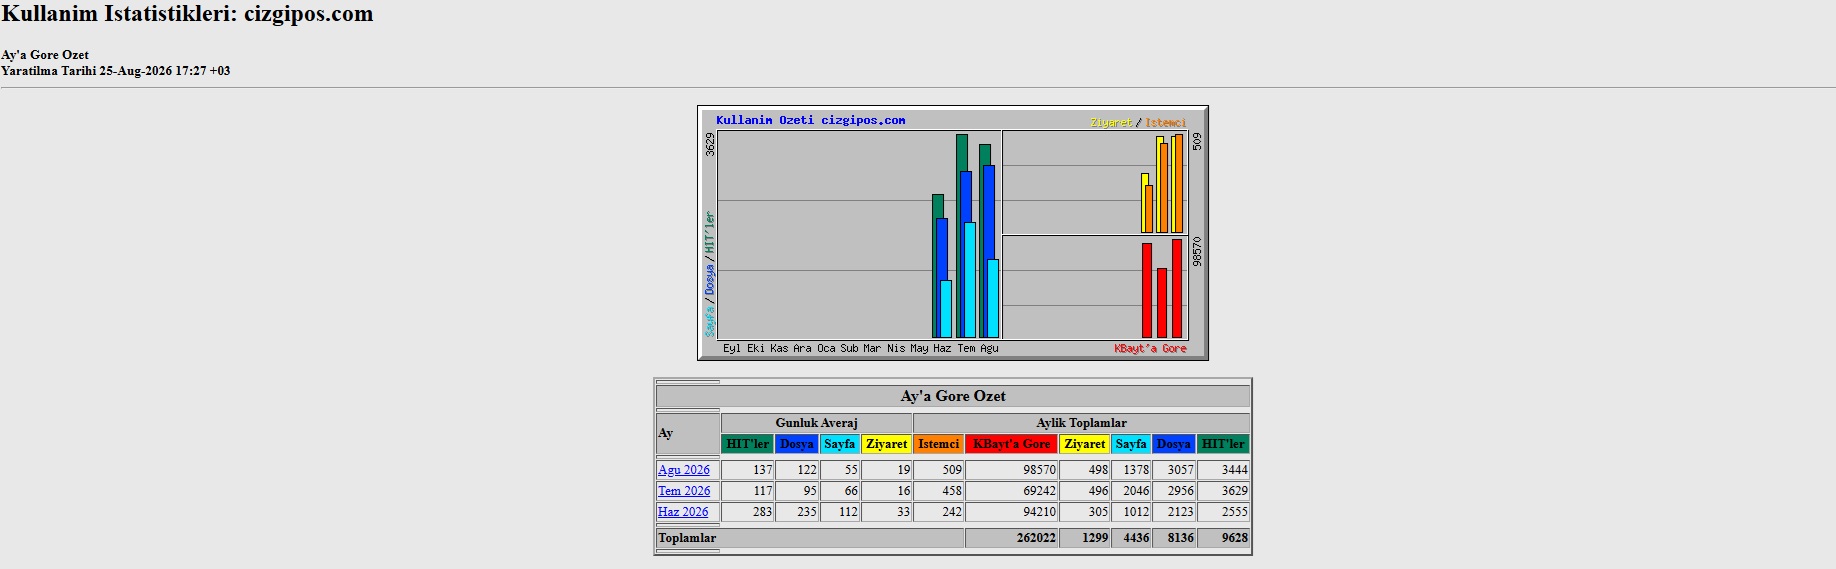Open the Tem 2026 monthly report link
This screenshot has width=1836, height=569.
[x=684, y=490]
